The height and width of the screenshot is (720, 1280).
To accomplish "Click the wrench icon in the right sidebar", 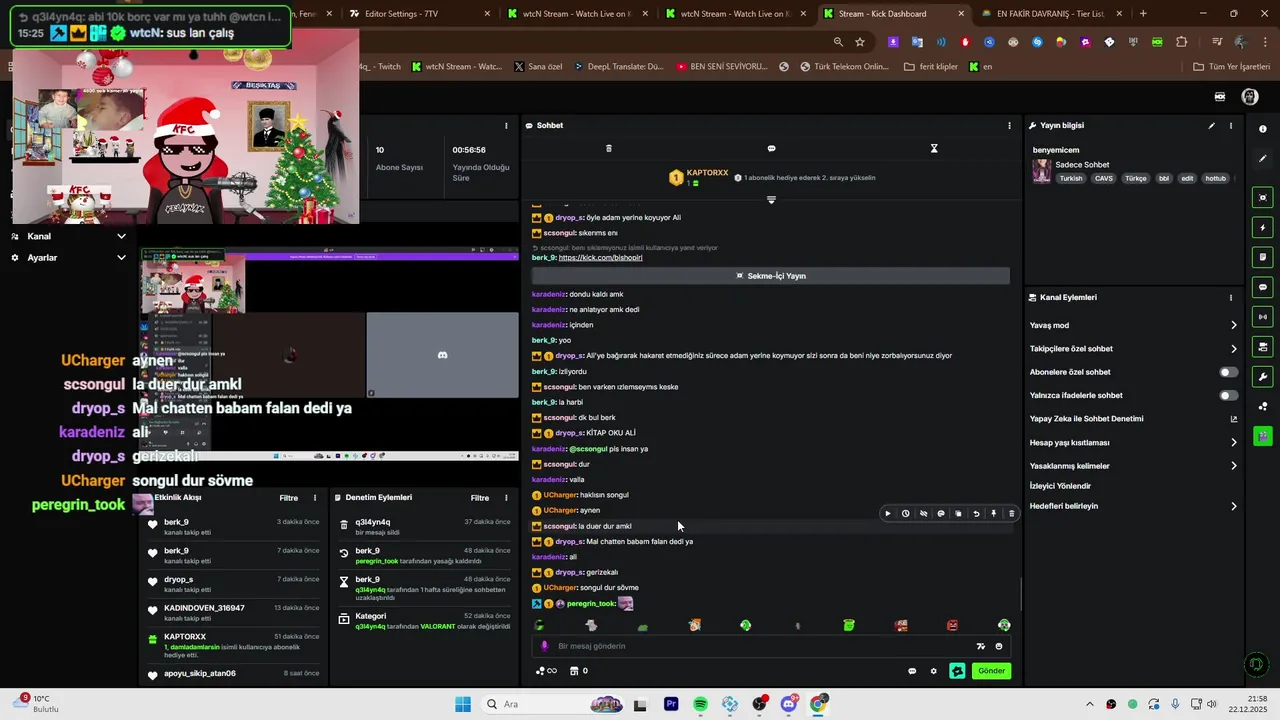I will click(1263, 377).
